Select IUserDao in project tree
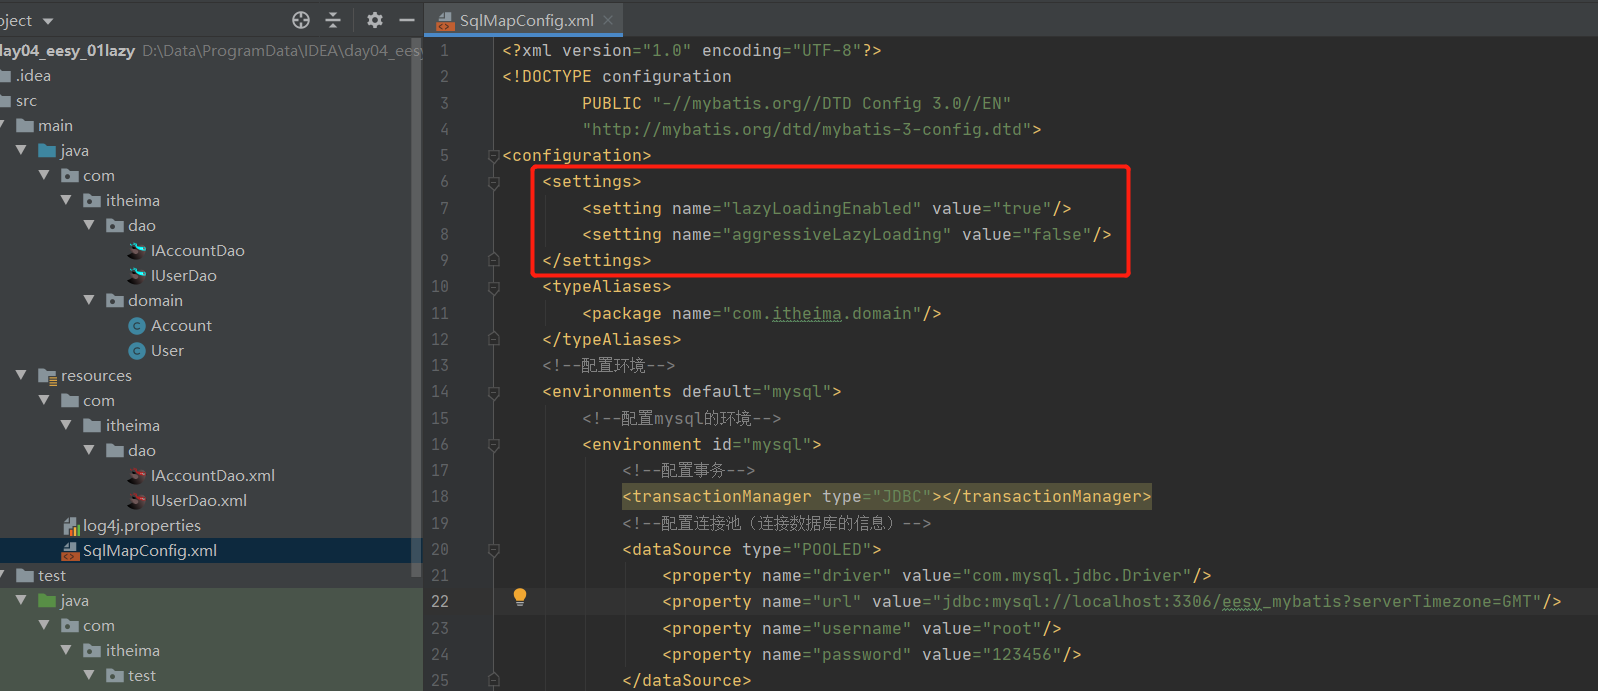 183,275
